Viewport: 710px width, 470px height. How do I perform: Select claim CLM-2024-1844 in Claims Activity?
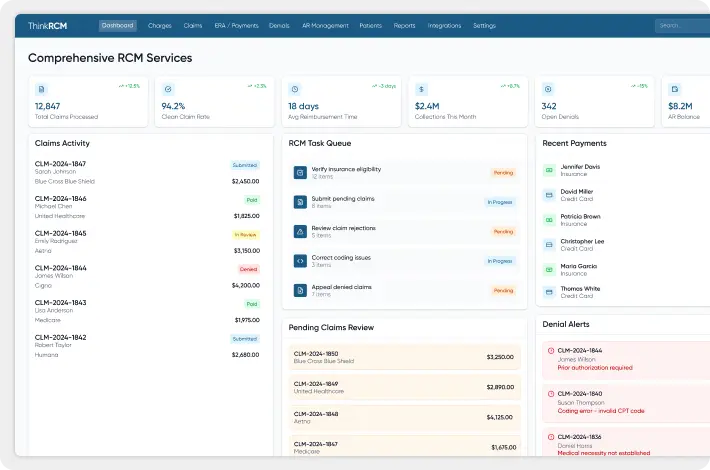147,277
